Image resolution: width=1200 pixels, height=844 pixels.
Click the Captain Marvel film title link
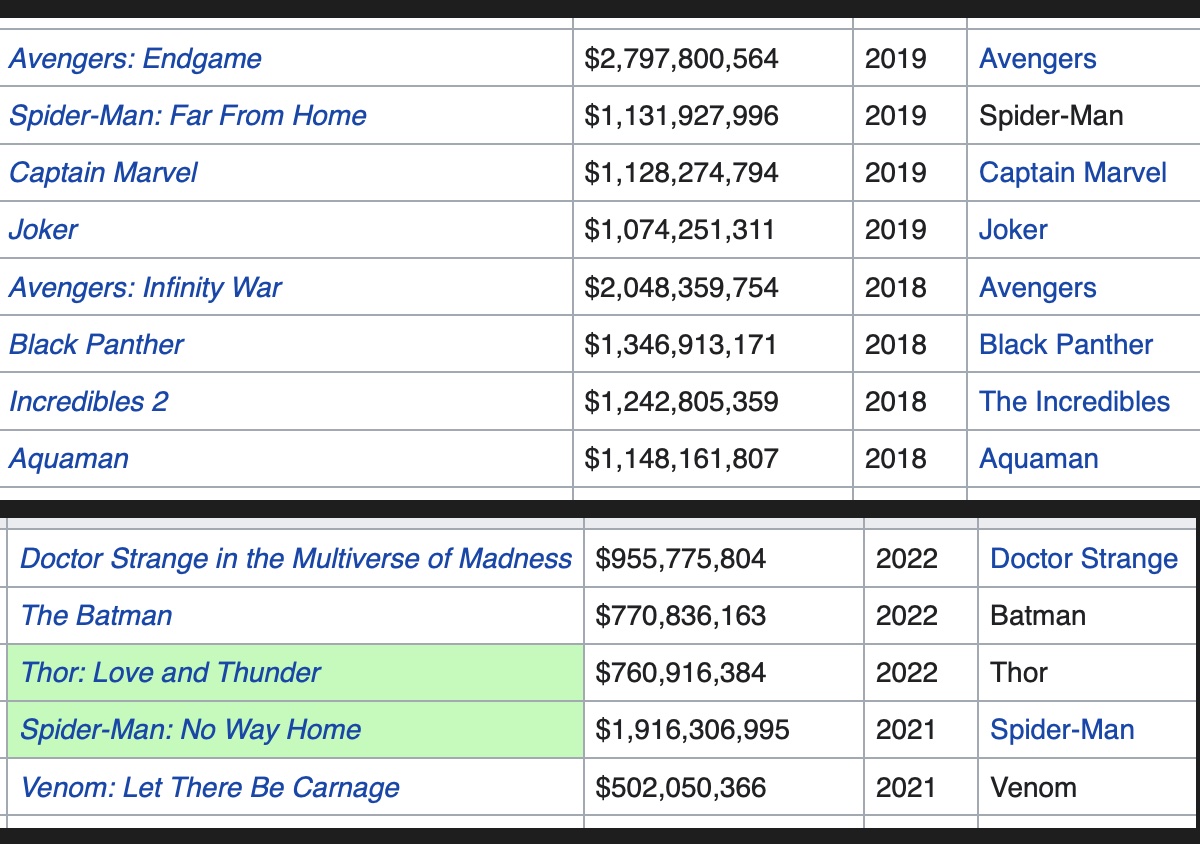click(103, 172)
